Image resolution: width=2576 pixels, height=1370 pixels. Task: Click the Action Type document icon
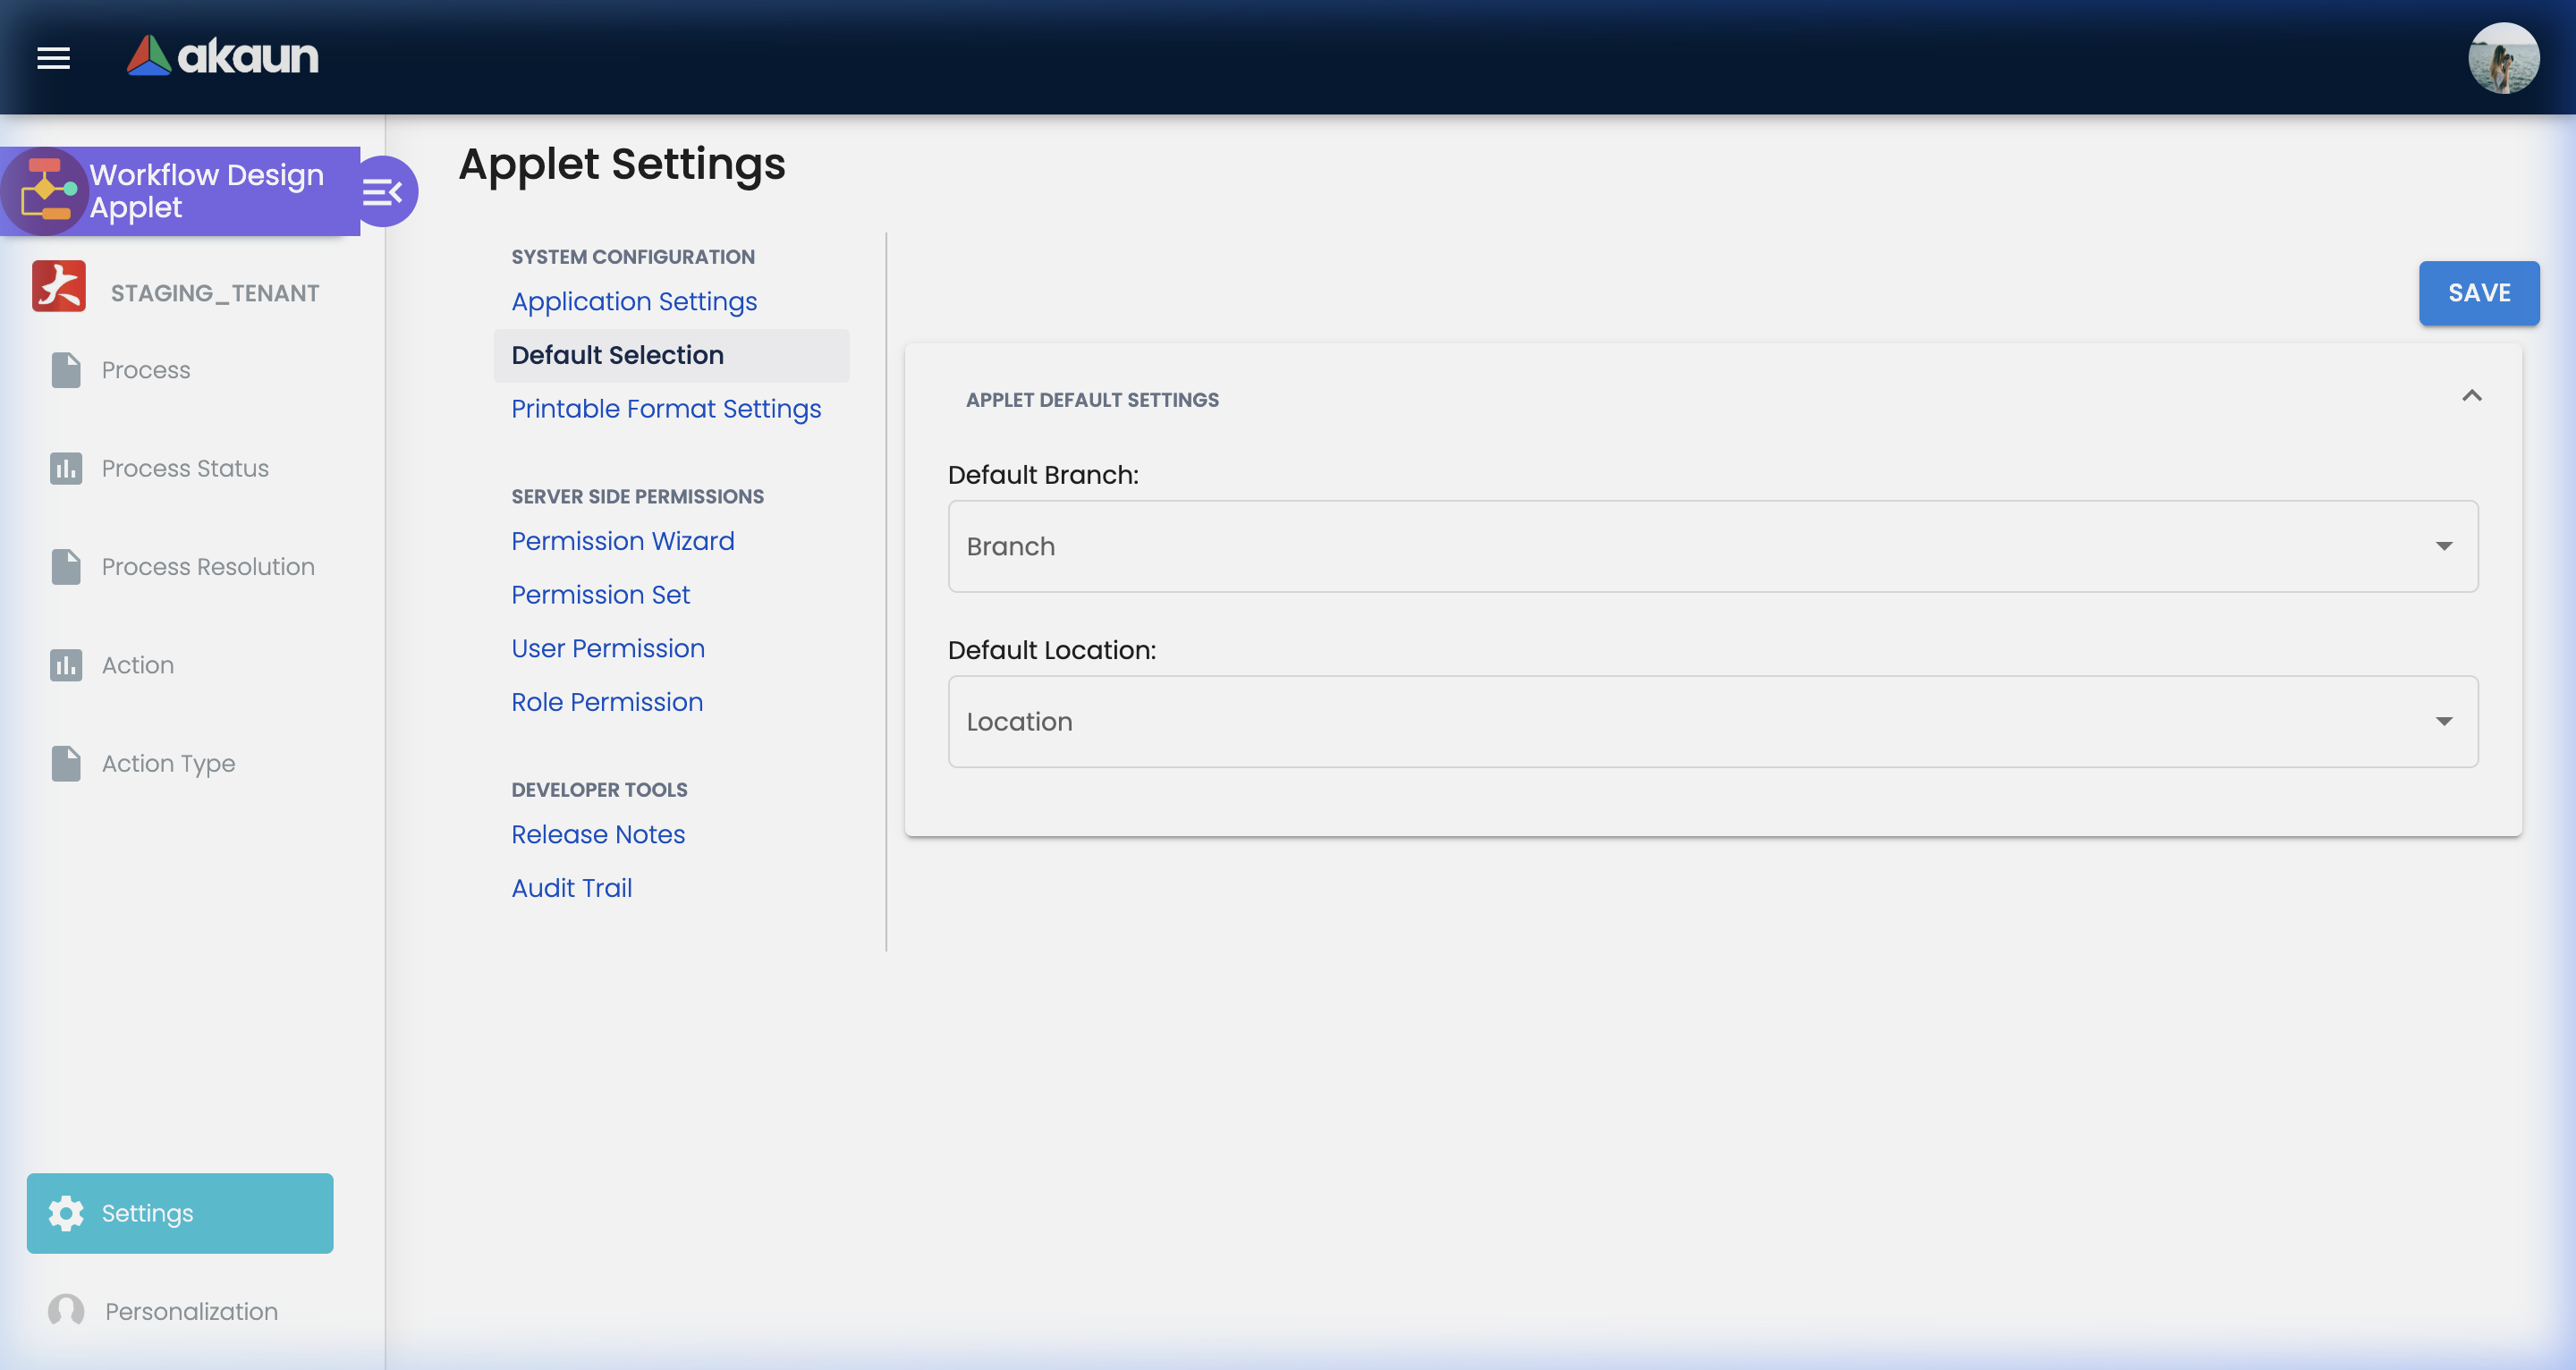pos(66,763)
